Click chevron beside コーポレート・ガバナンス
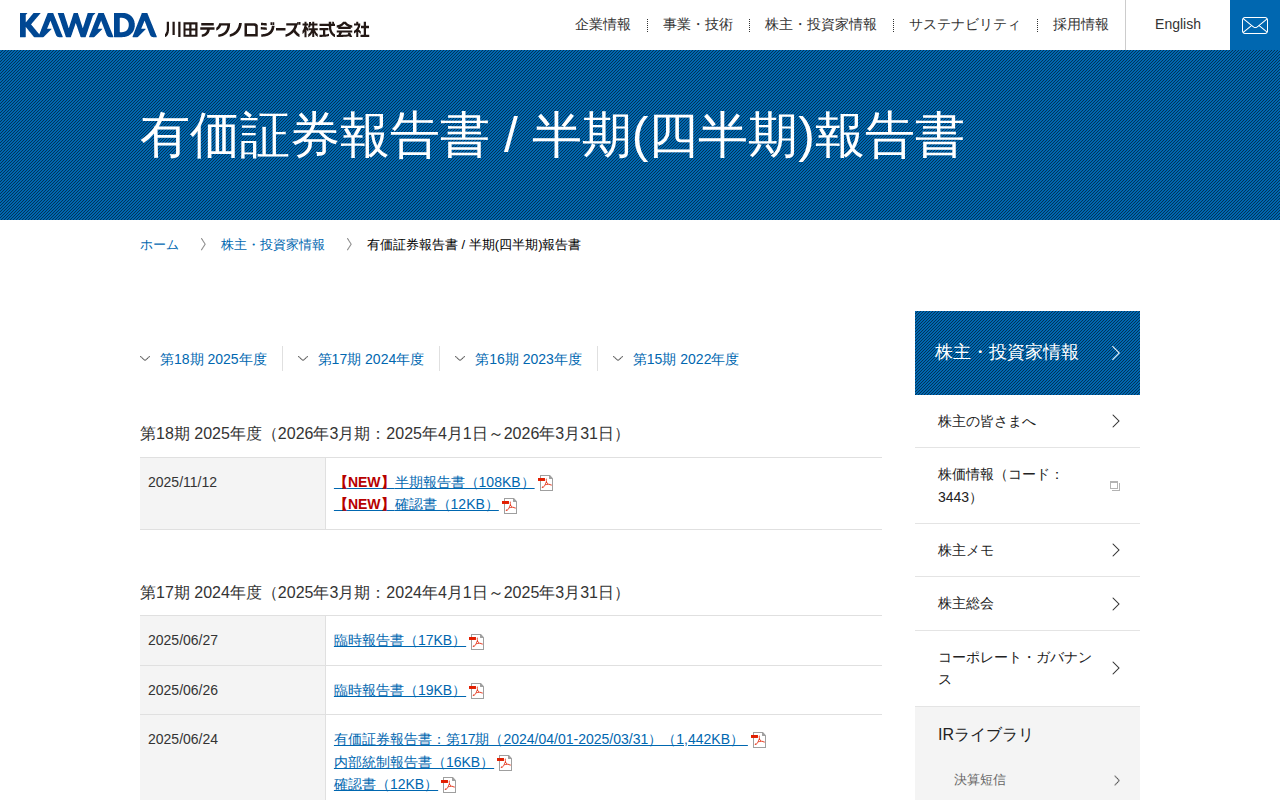The image size is (1280, 800). 1116,668
